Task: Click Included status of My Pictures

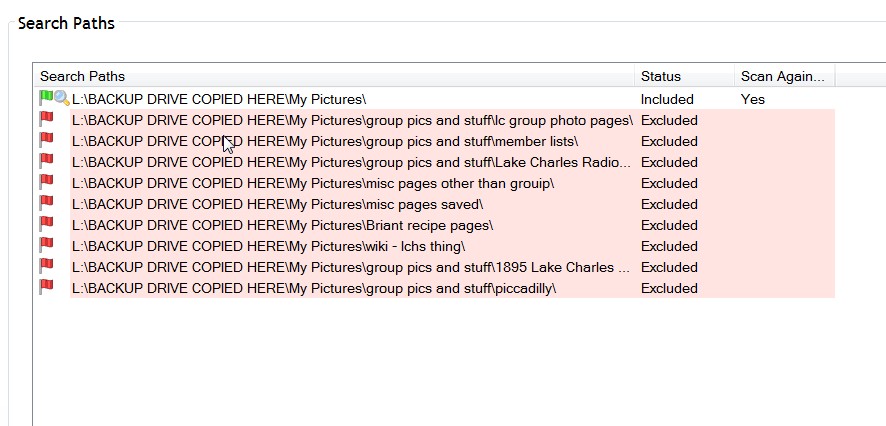Action: click(667, 99)
